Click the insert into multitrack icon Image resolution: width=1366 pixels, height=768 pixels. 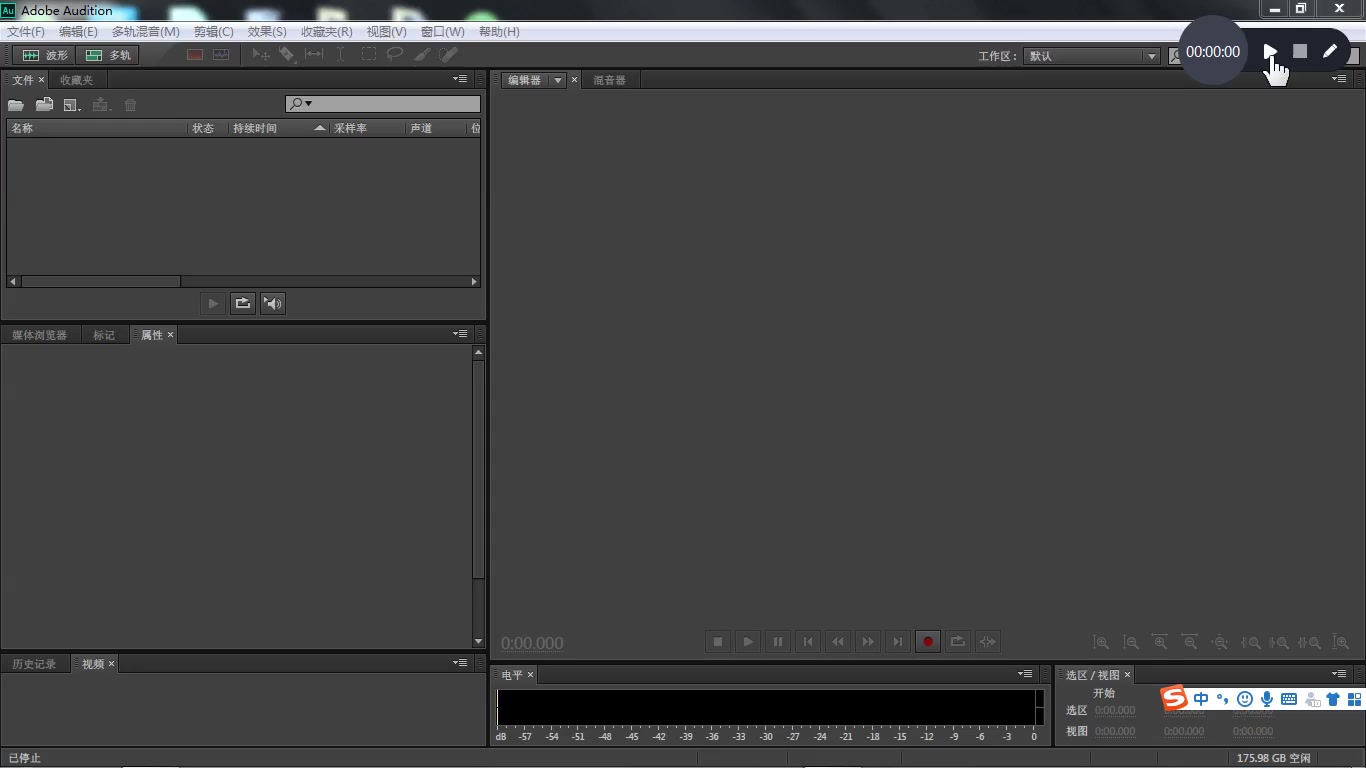click(x=101, y=105)
